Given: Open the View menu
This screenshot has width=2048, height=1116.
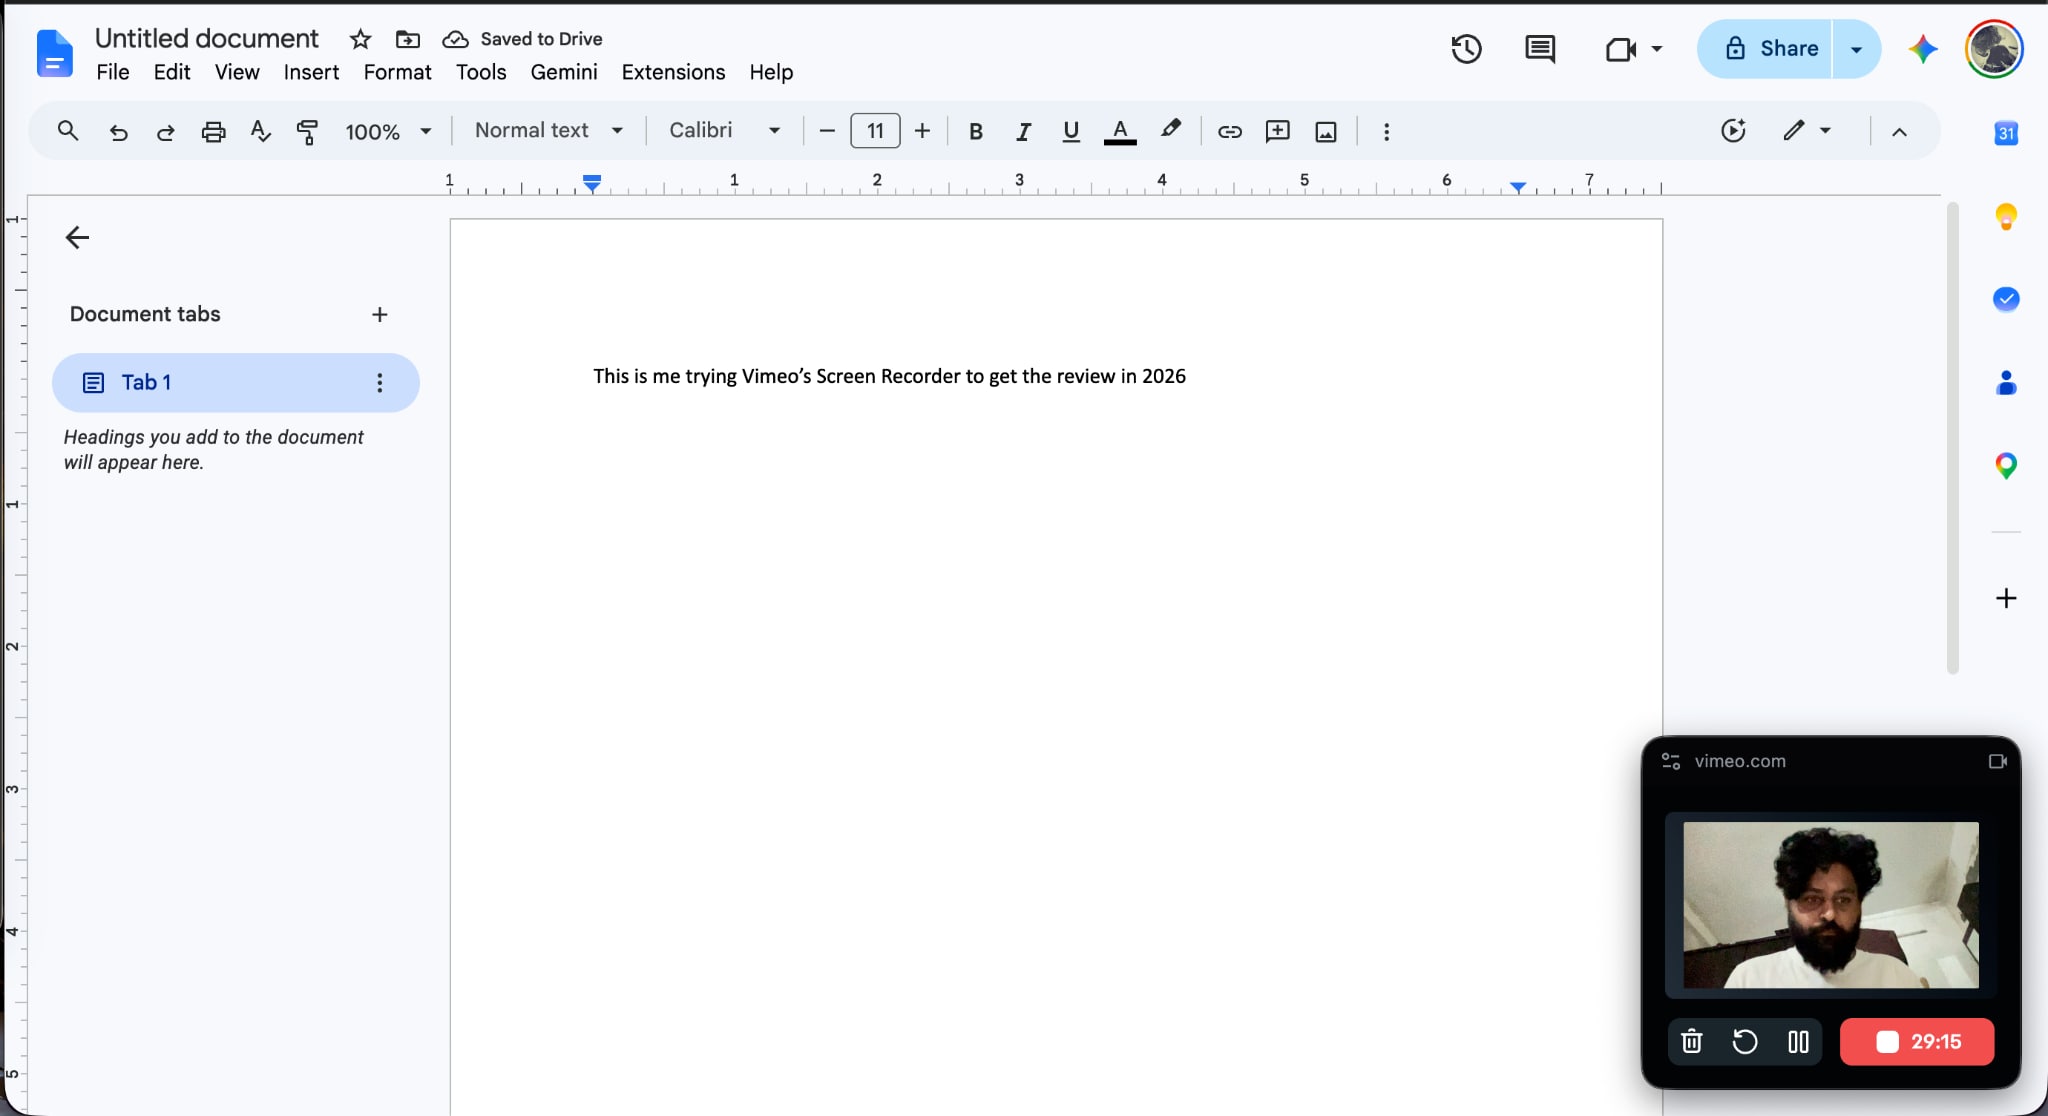Looking at the screenshot, I should [237, 72].
